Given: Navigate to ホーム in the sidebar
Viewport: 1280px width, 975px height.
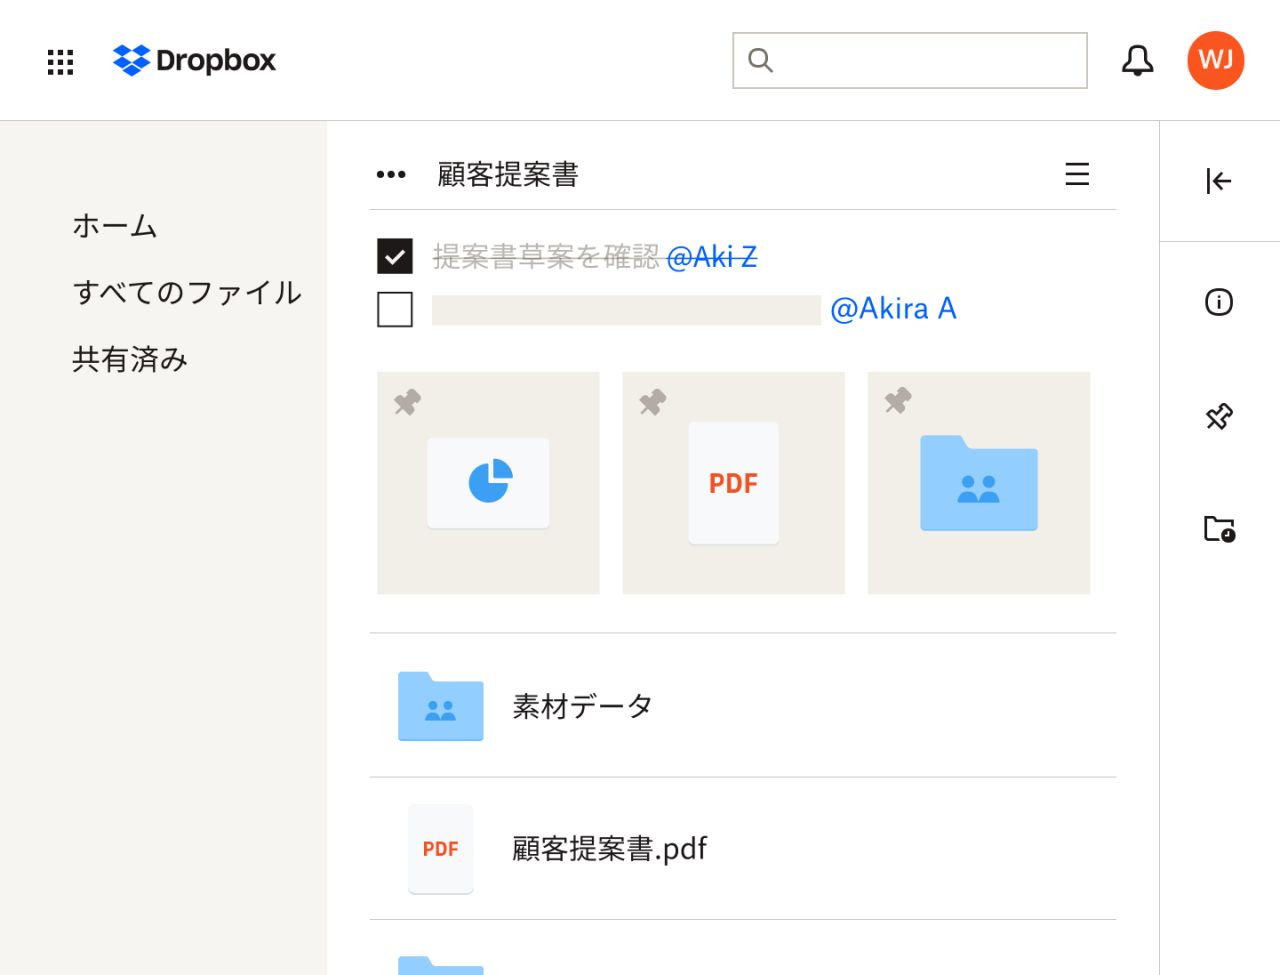Looking at the screenshot, I should (114, 225).
